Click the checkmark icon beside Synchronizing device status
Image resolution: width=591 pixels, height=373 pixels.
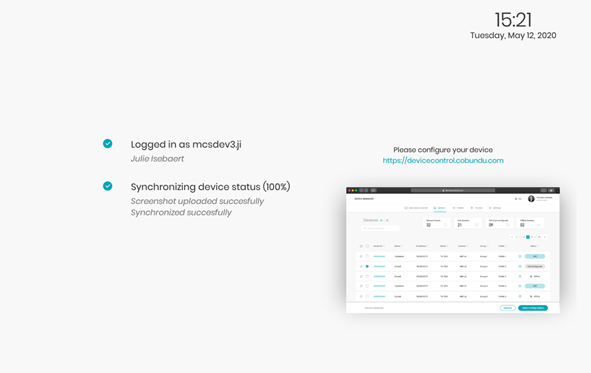(107, 186)
